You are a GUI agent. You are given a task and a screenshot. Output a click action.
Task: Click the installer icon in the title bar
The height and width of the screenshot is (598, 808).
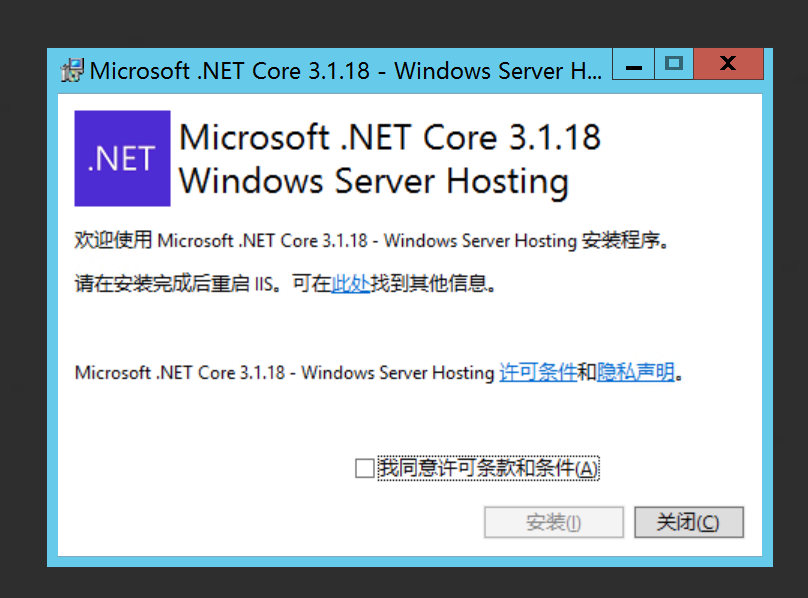tap(72, 71)
